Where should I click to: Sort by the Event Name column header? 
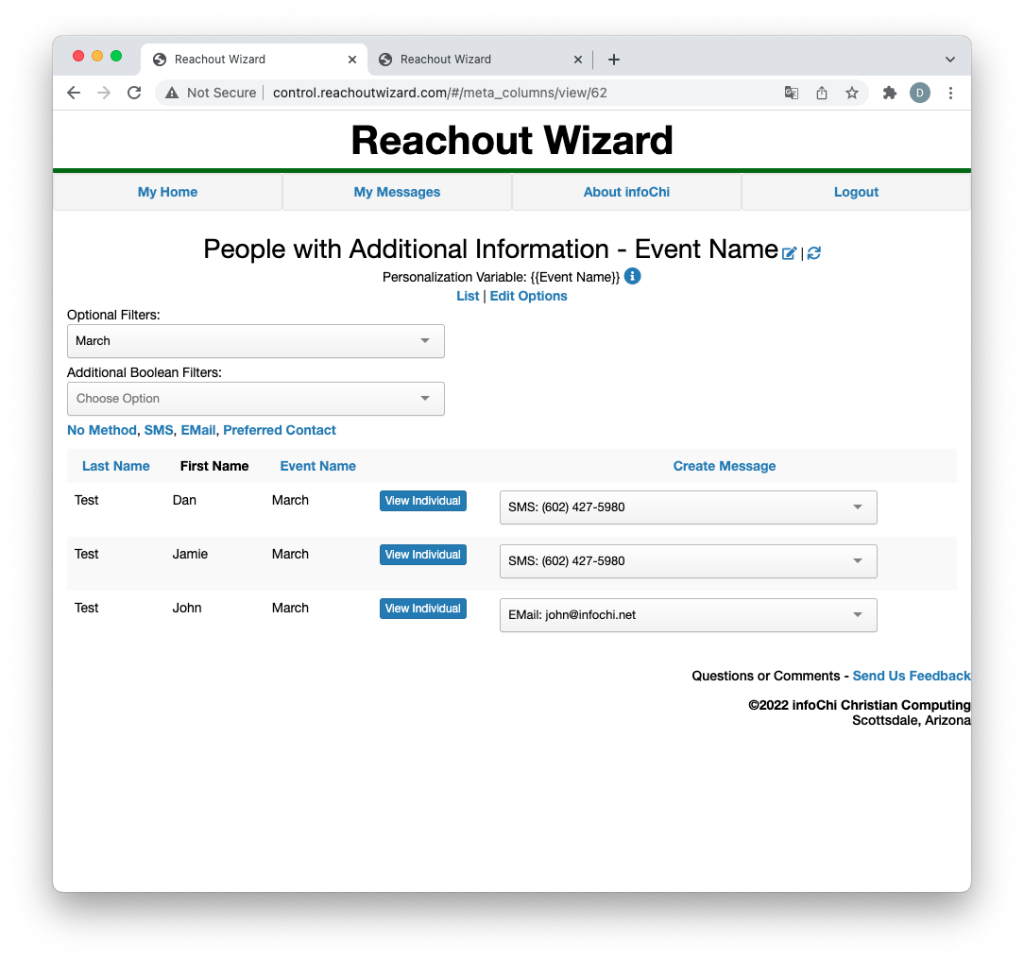click(x=318, y=466)
